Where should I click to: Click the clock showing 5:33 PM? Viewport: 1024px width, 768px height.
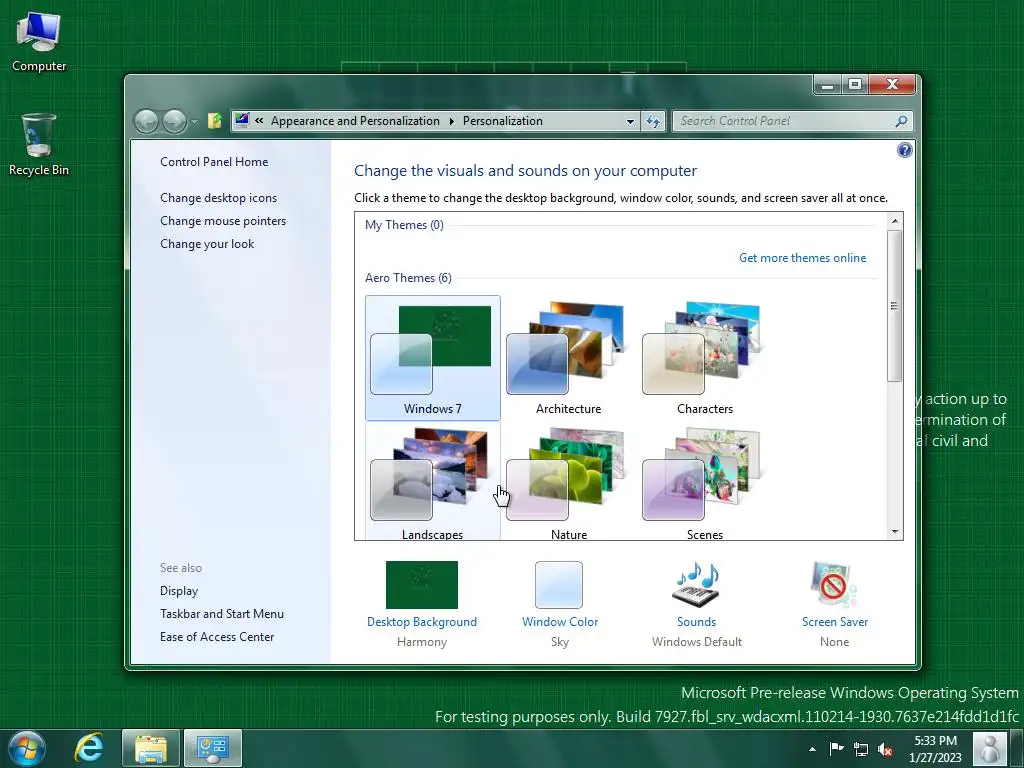(x=935, y=749)
